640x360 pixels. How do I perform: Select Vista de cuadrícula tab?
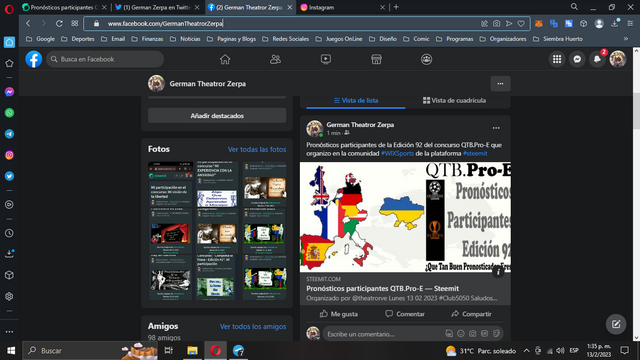tap(454, 100)
